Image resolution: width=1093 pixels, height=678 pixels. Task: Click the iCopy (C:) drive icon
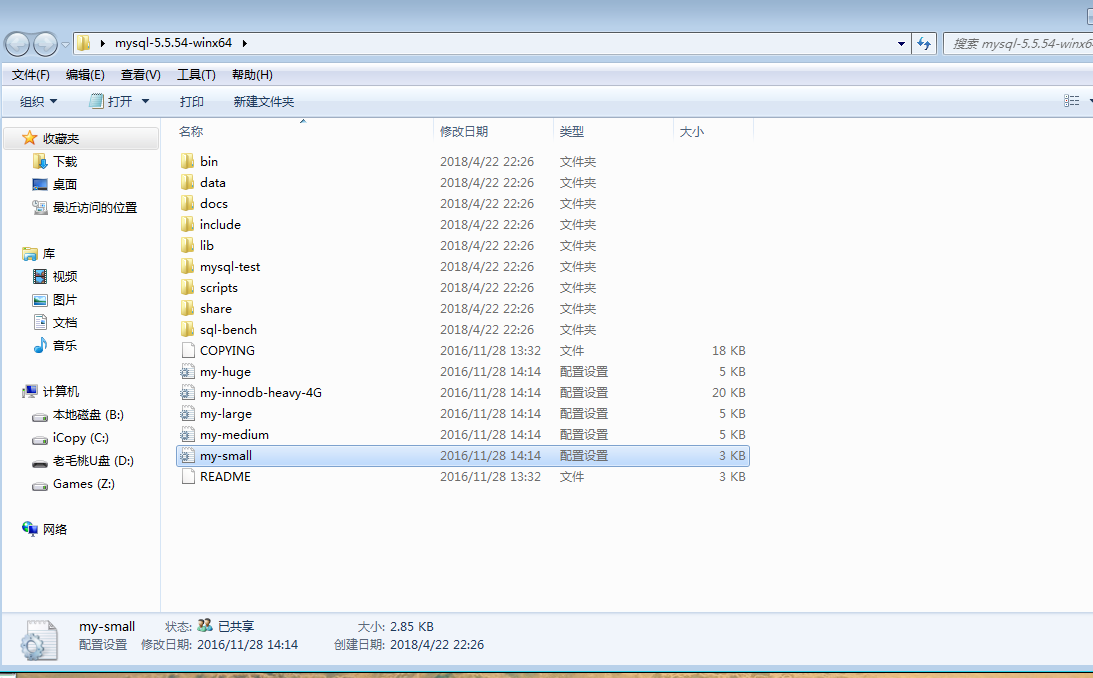(40, 440)
